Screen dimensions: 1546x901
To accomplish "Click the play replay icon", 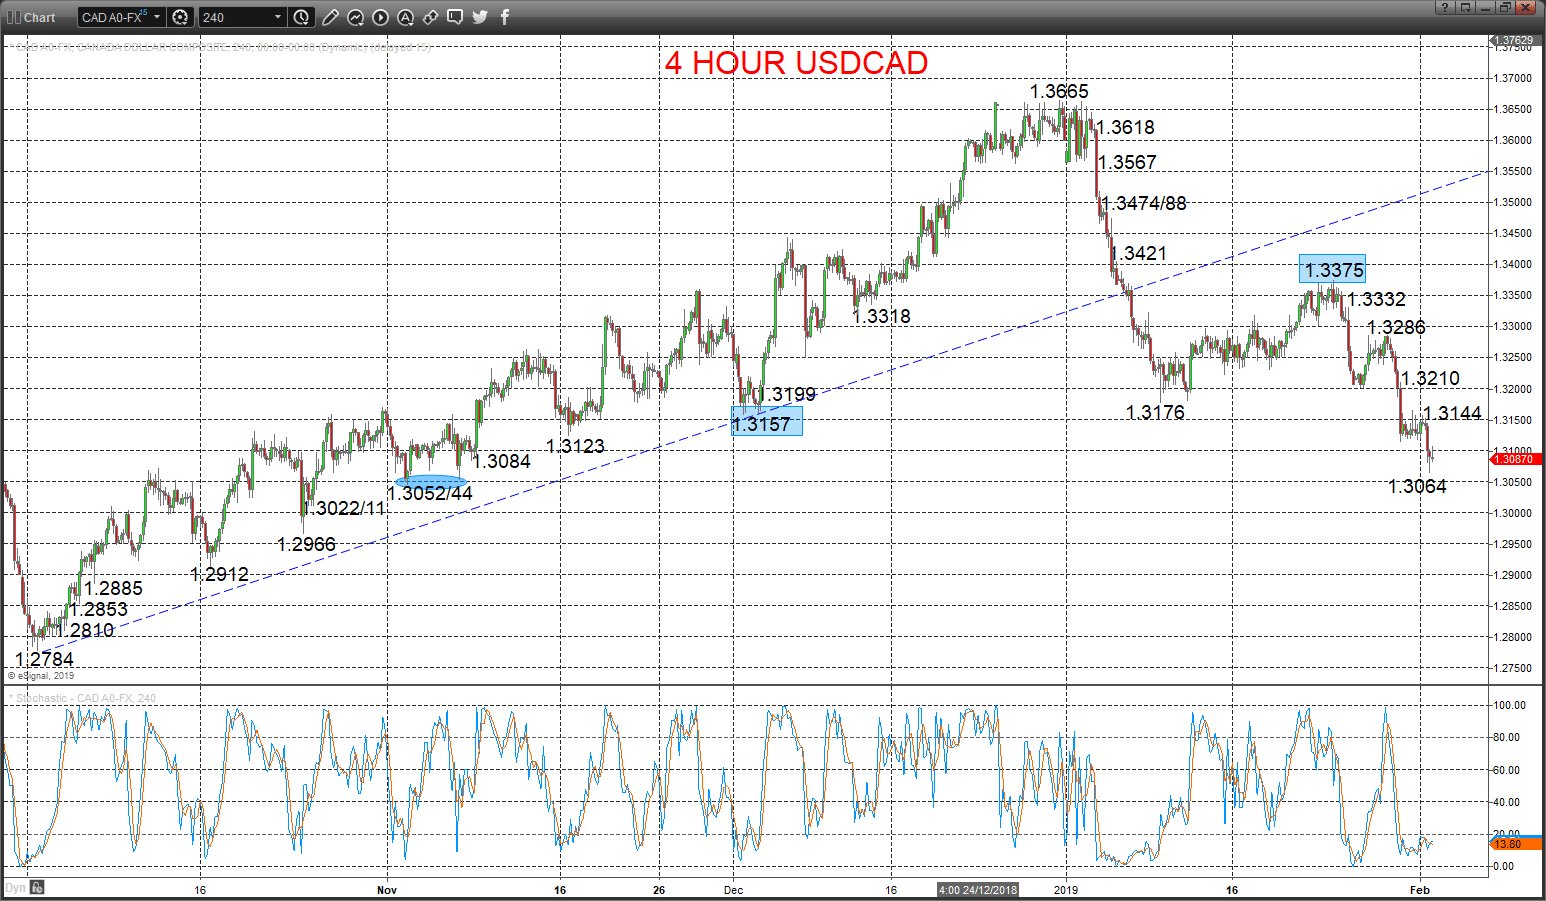I will pyautogui.click(x=380, y=17).
